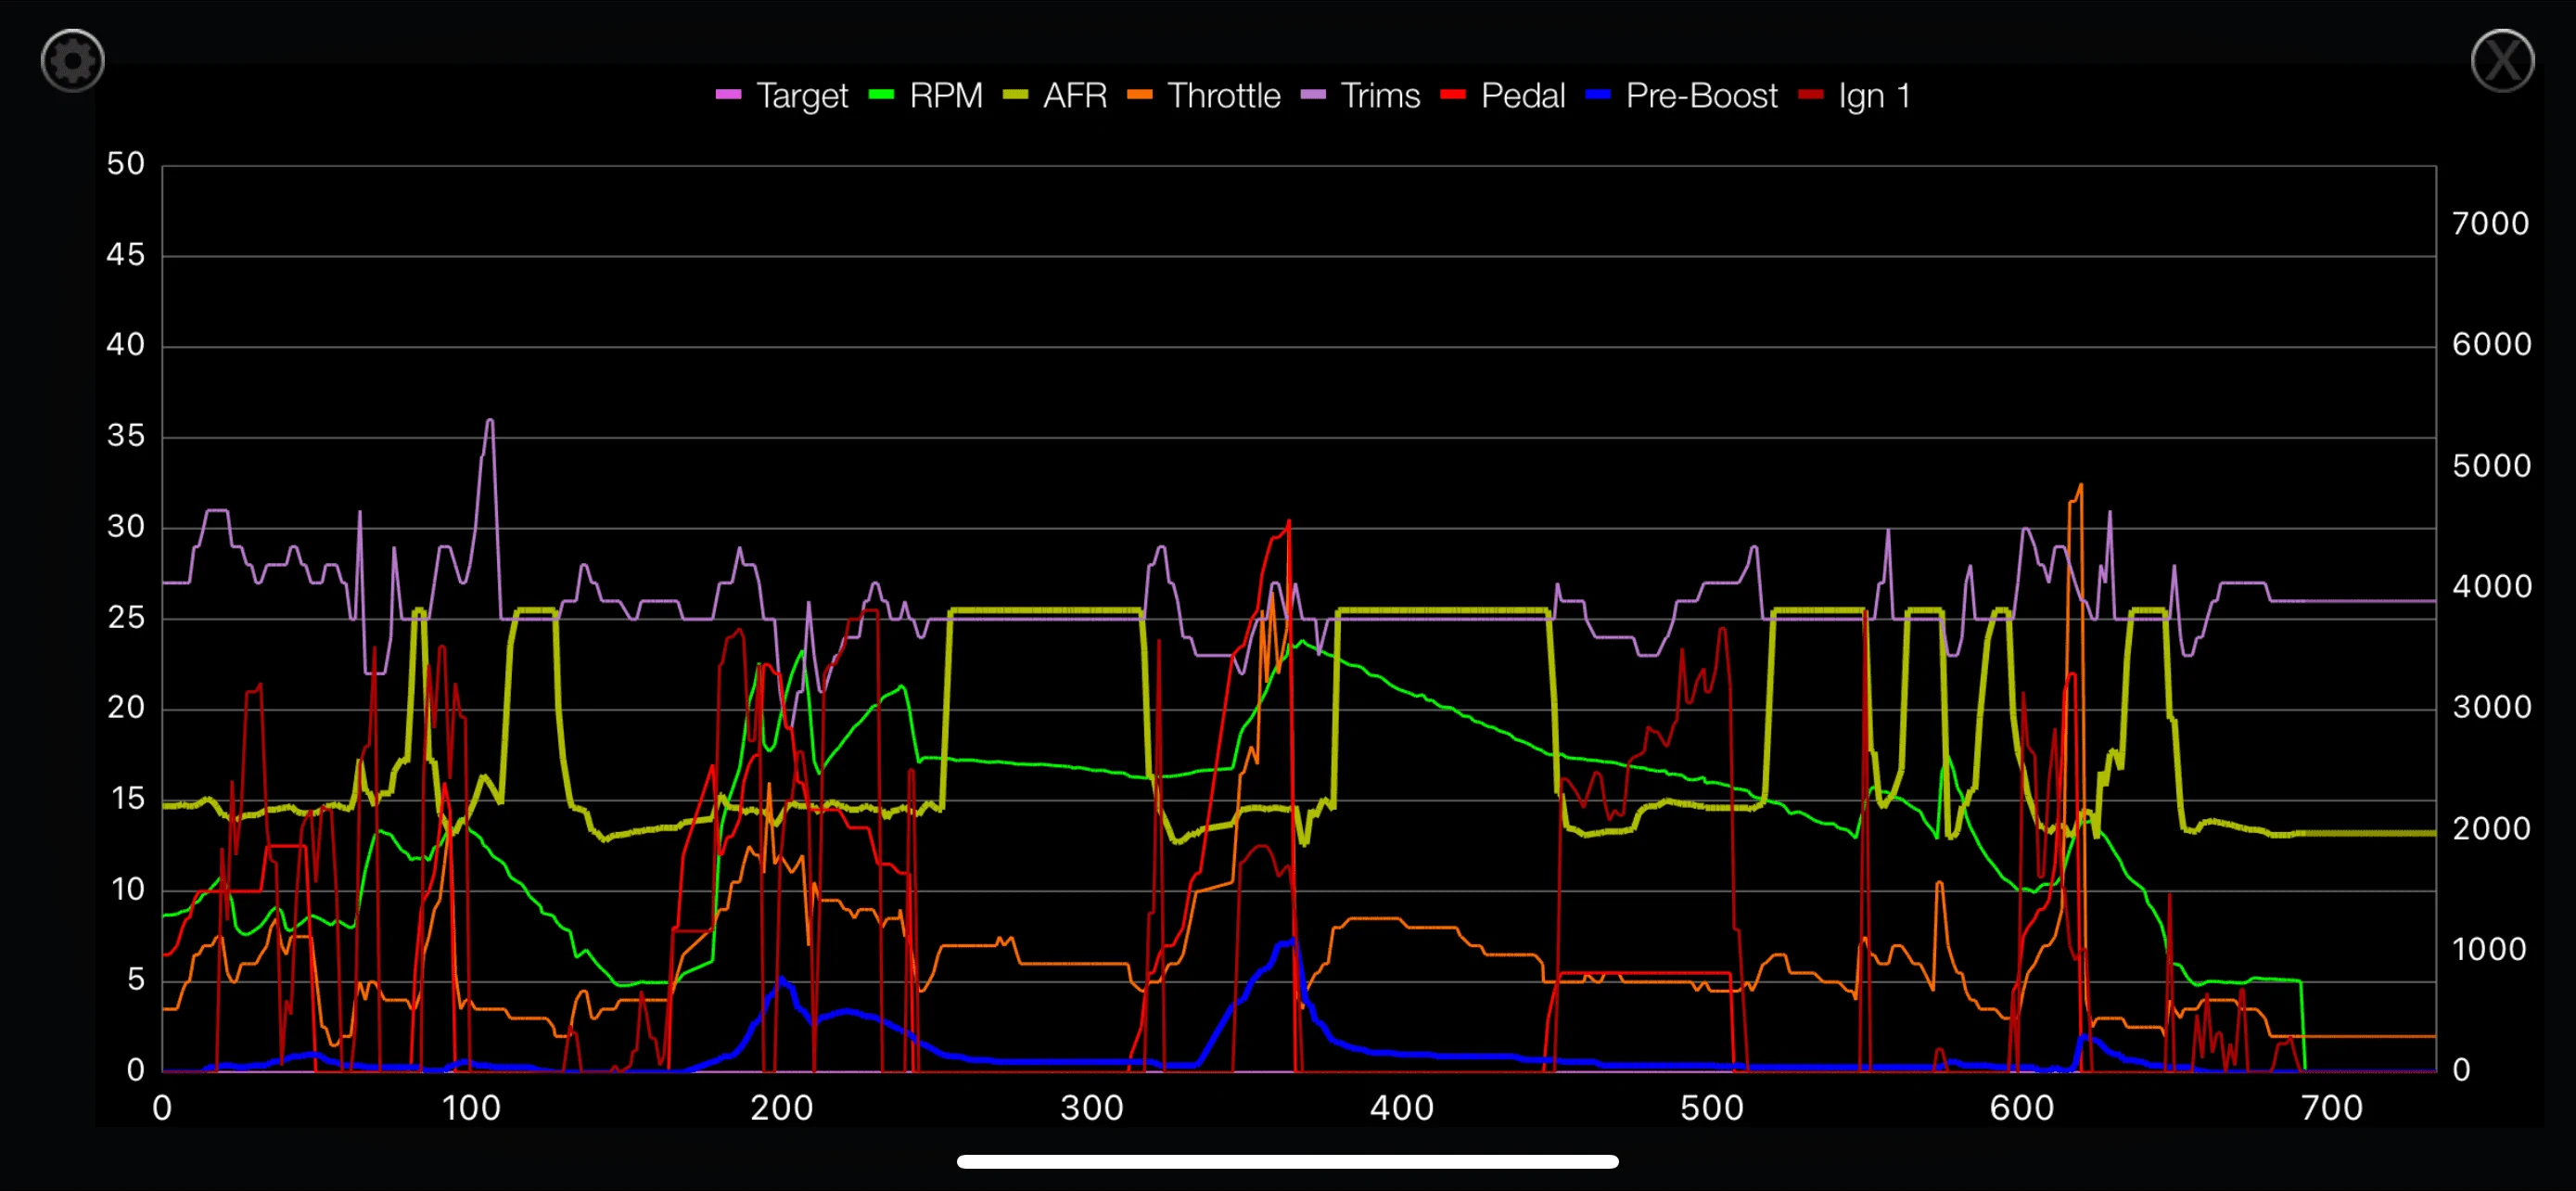2576x1191 pixels.
Task: Click the dark red Ign 1 swatch
Action: [1811, 95]
